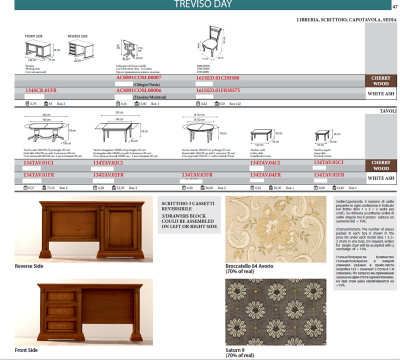Viewport: 400px width, 360px height.
Task: Click product code 134TAV.03FR
Action: [197, 175]
